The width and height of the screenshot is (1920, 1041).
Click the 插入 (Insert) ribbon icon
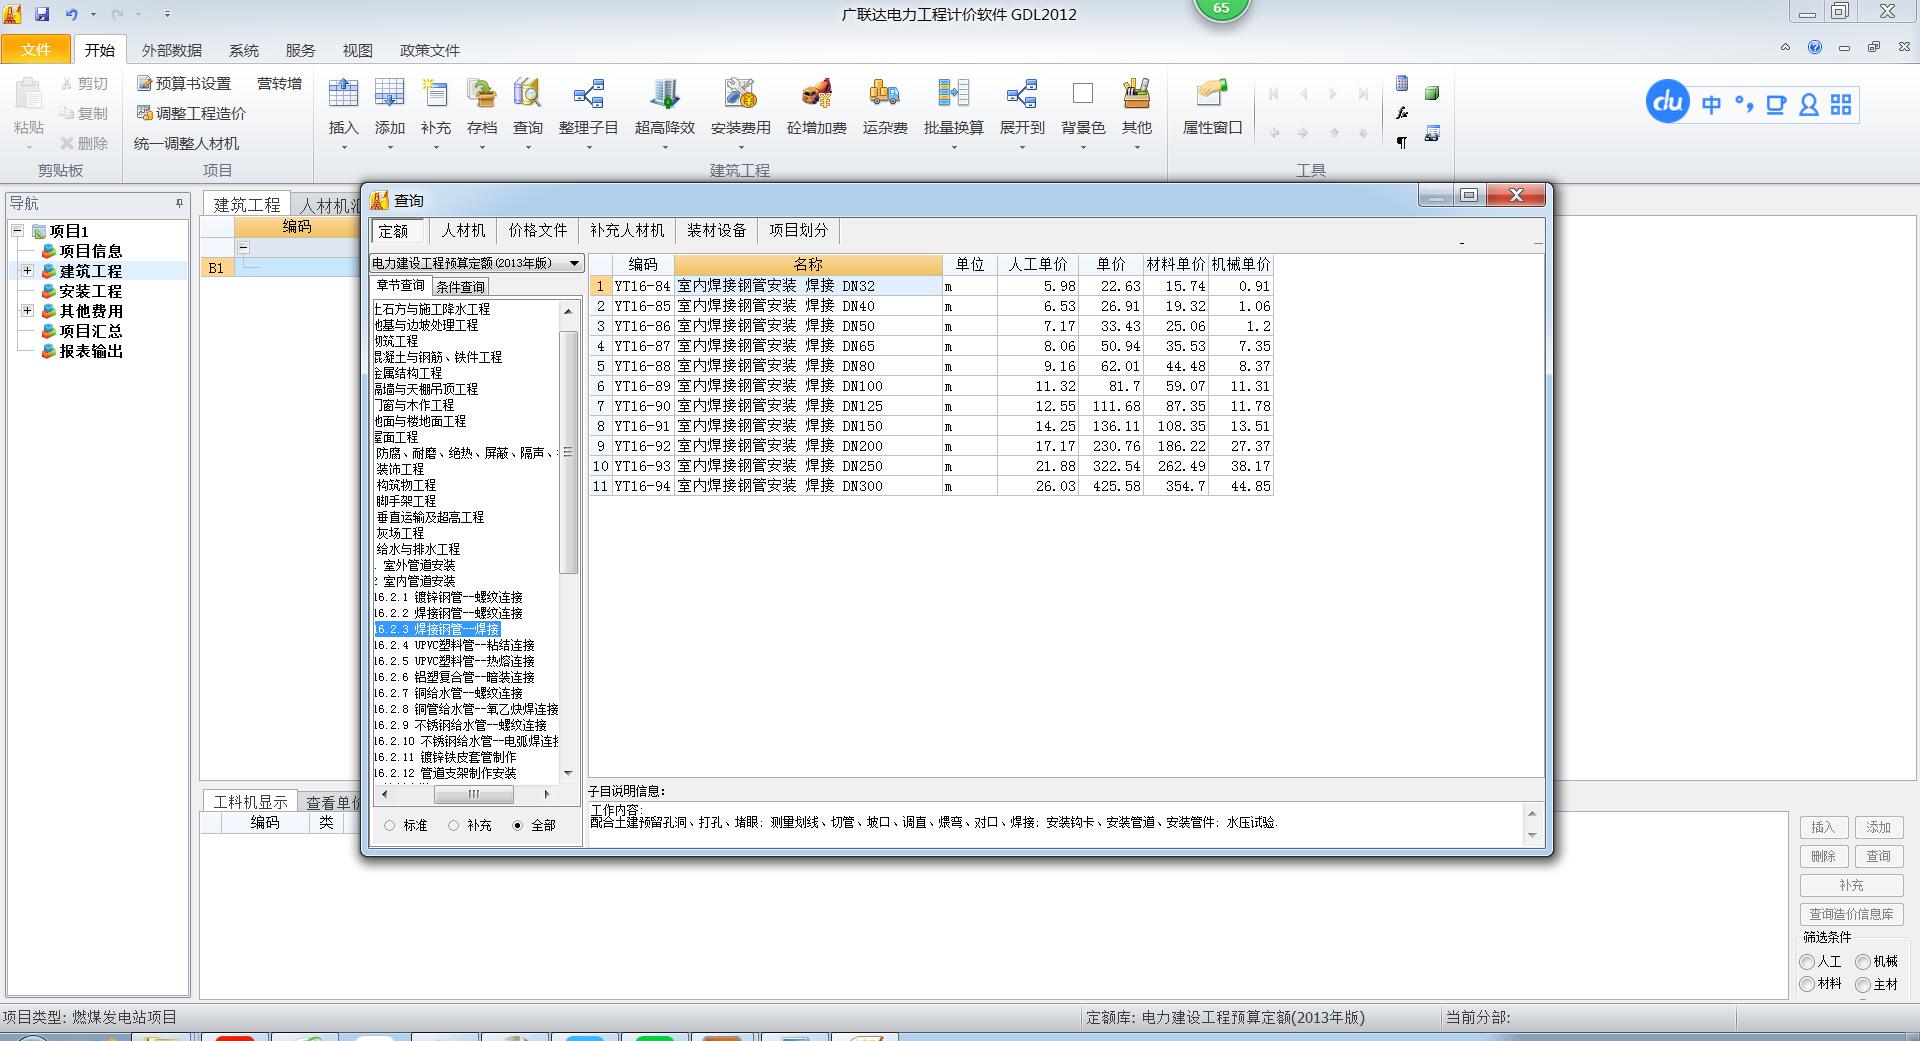click(343, 94)
